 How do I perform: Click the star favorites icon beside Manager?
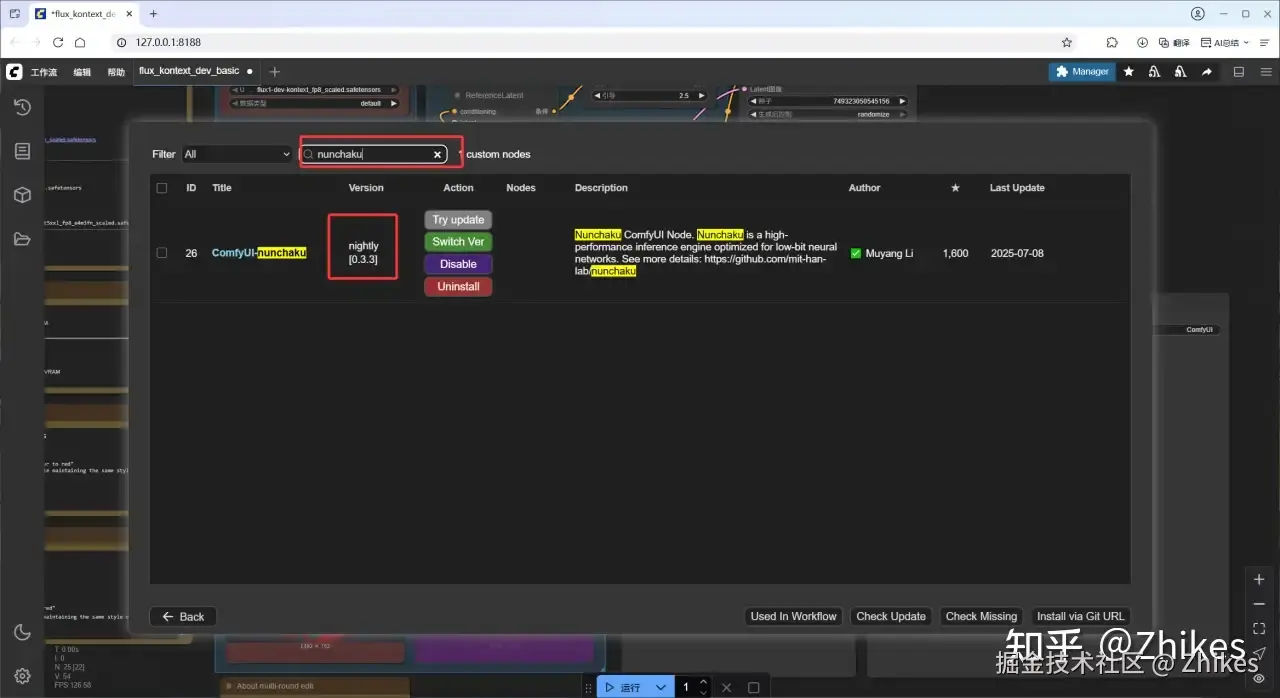click(1129, 71)
